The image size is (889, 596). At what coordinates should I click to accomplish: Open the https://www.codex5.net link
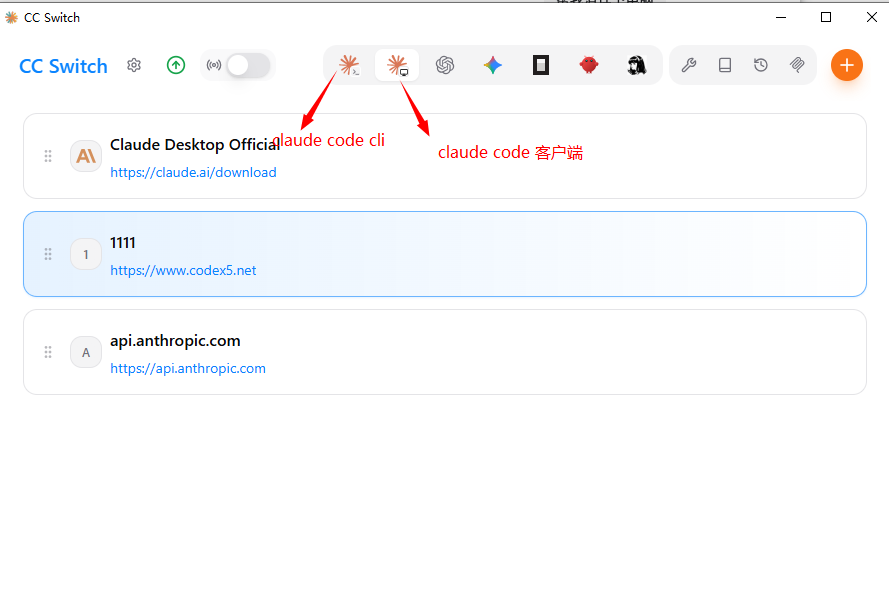point(183,270)
